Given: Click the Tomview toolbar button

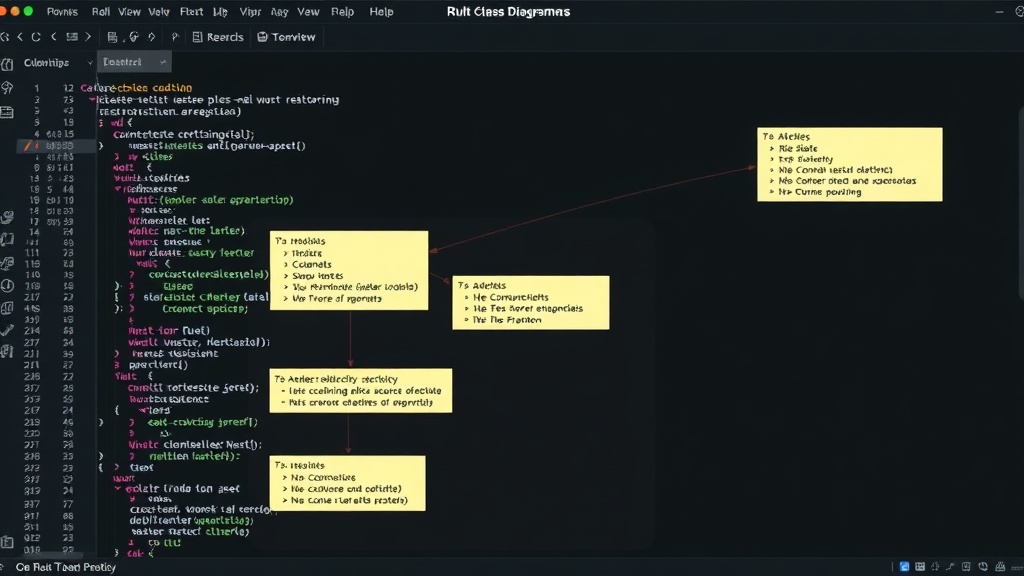Looking at the screenshot, I should point(286,37).
